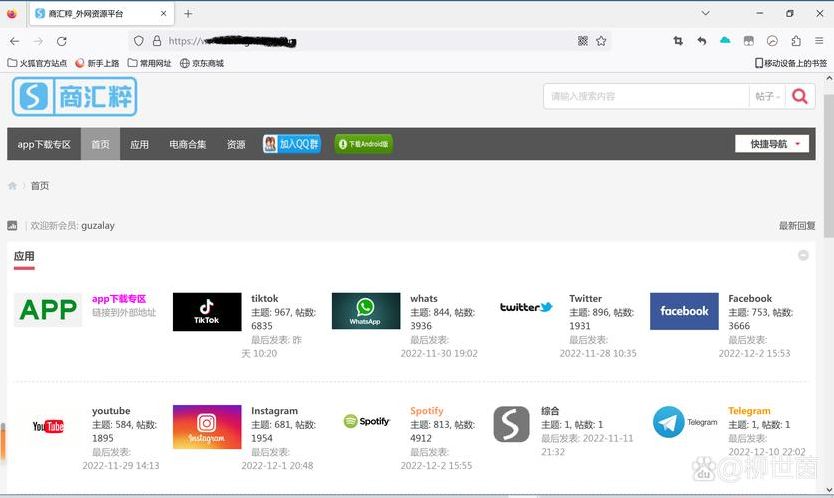Click the red search magnifier button

pos(800,96)
